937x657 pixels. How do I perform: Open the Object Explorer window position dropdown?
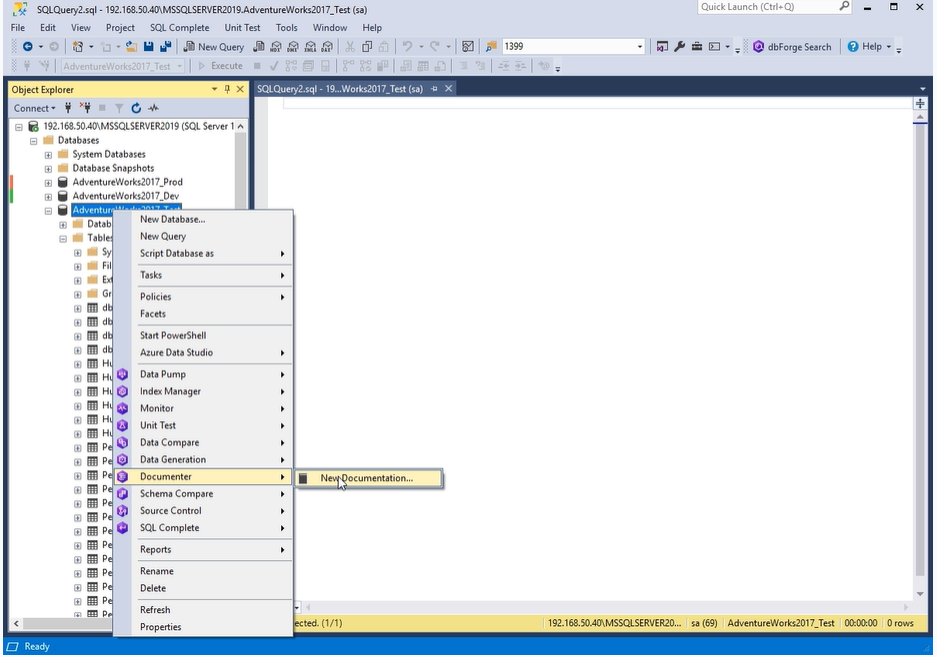tap(214, 89)
